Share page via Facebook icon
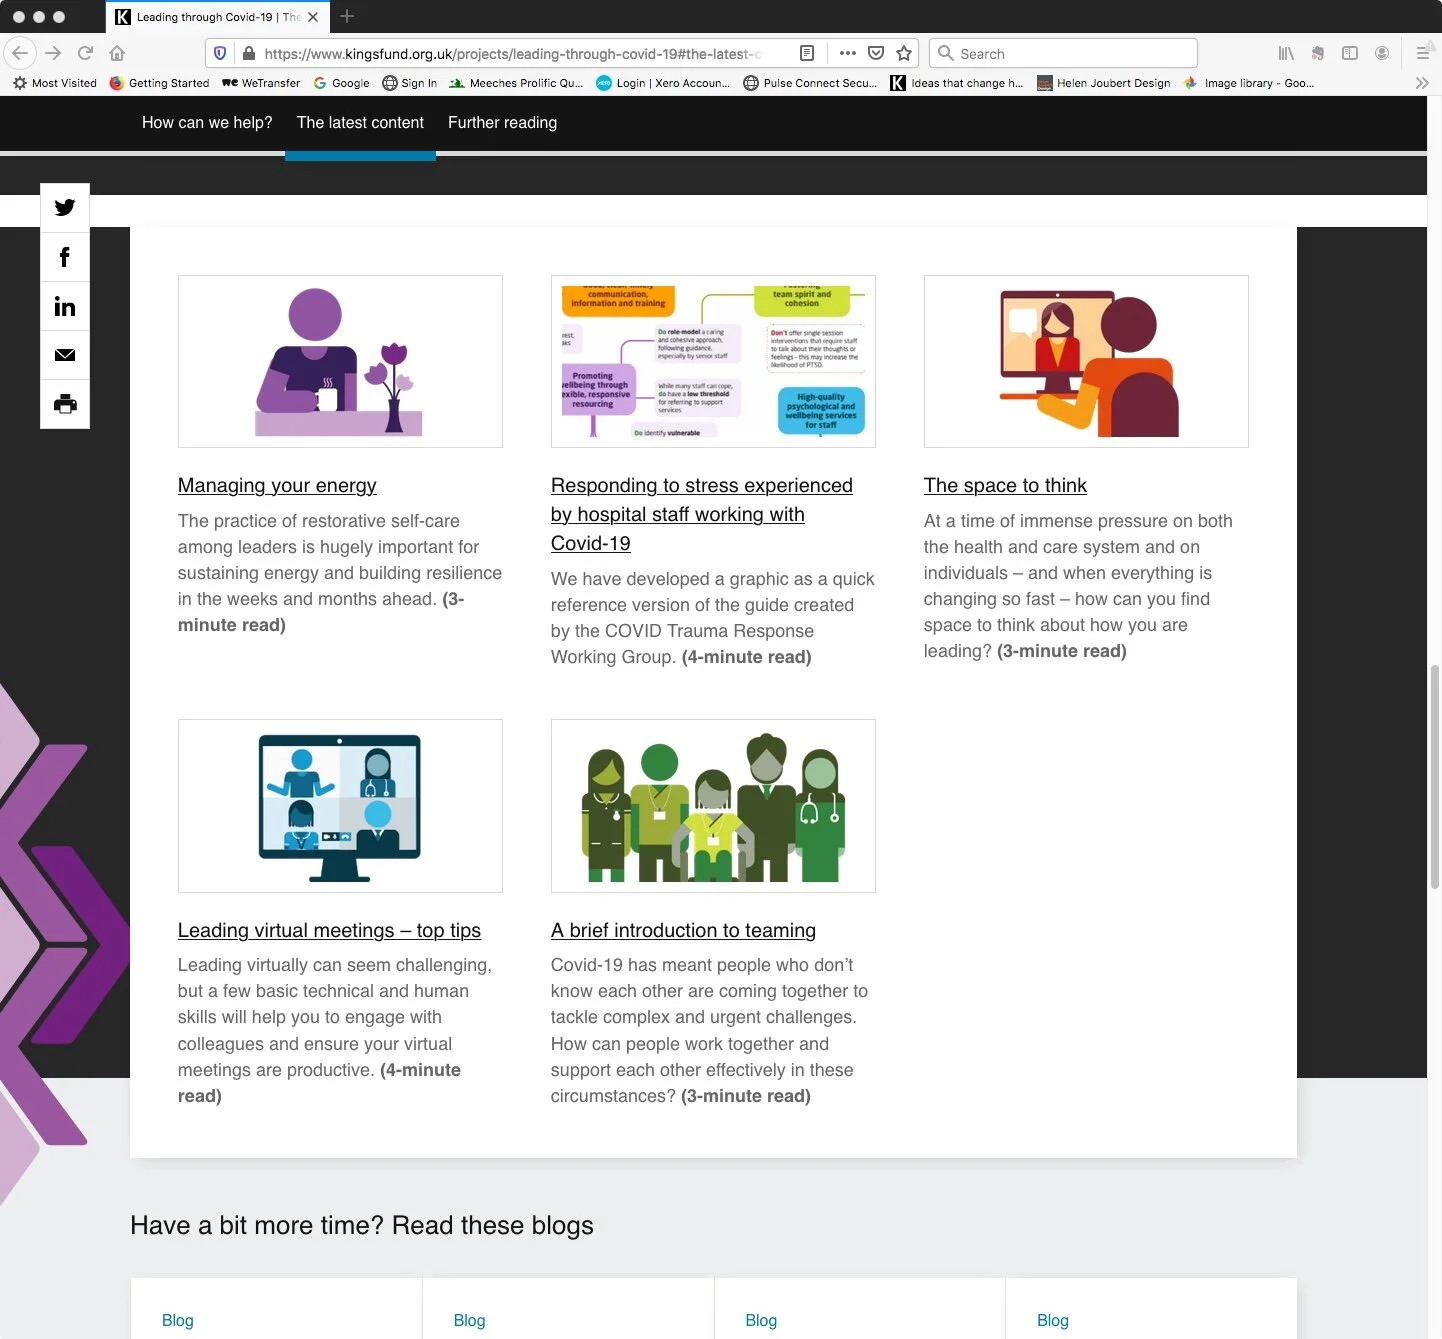This screenshot has width=1442, height=1339. click(65, 257)
